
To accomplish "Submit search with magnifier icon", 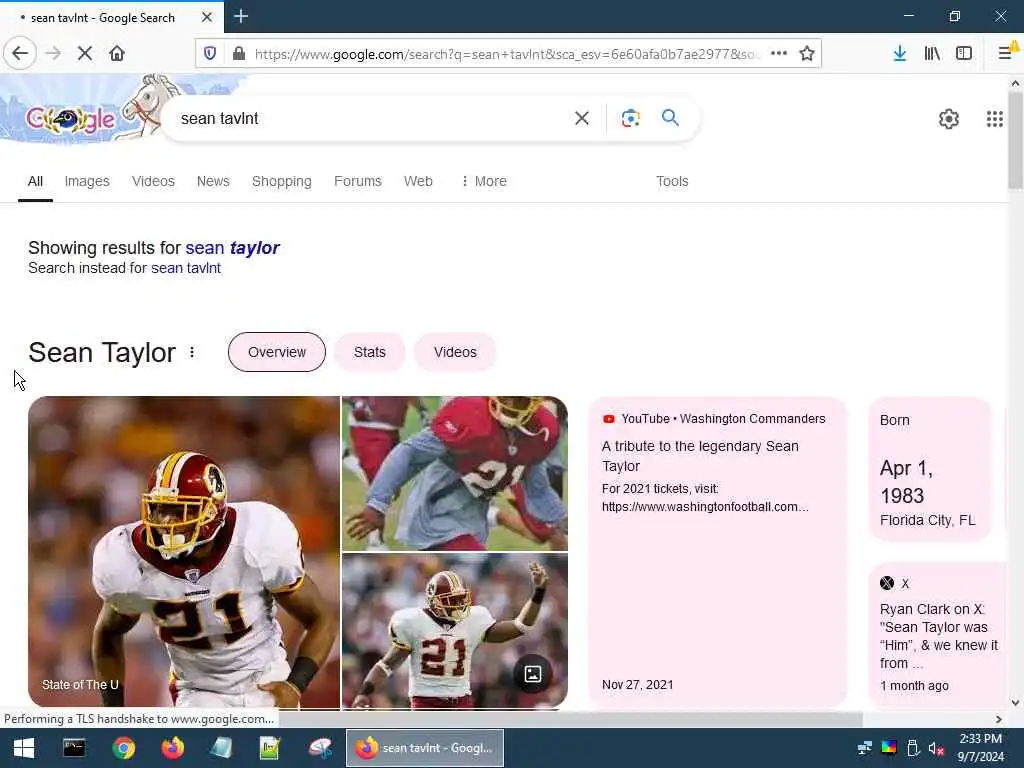I will tap(670, 118).
